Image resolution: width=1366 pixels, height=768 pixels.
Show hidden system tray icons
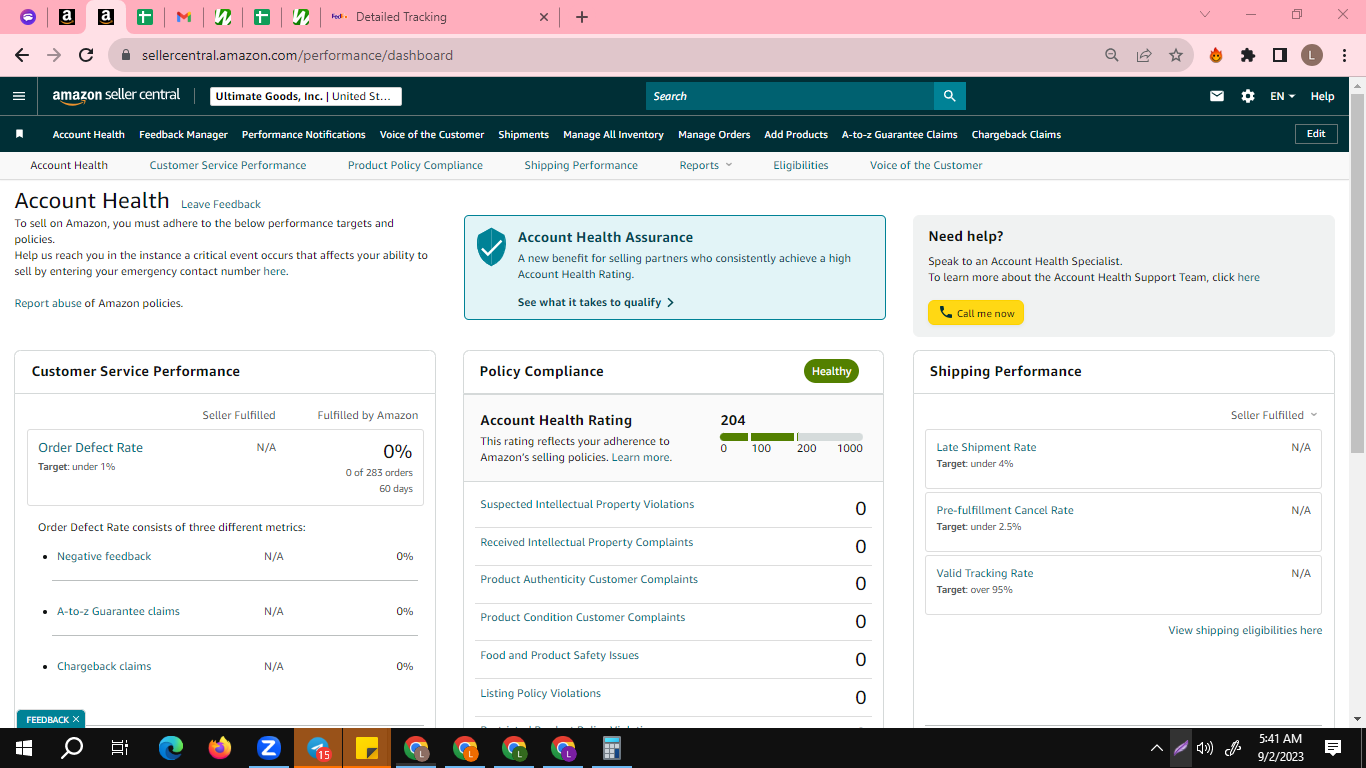point(1157,748)
